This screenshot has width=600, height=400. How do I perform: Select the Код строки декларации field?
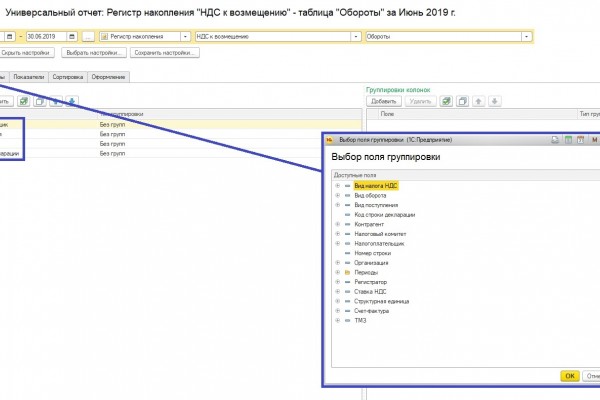pyautogui.click(x=385, y=215)
